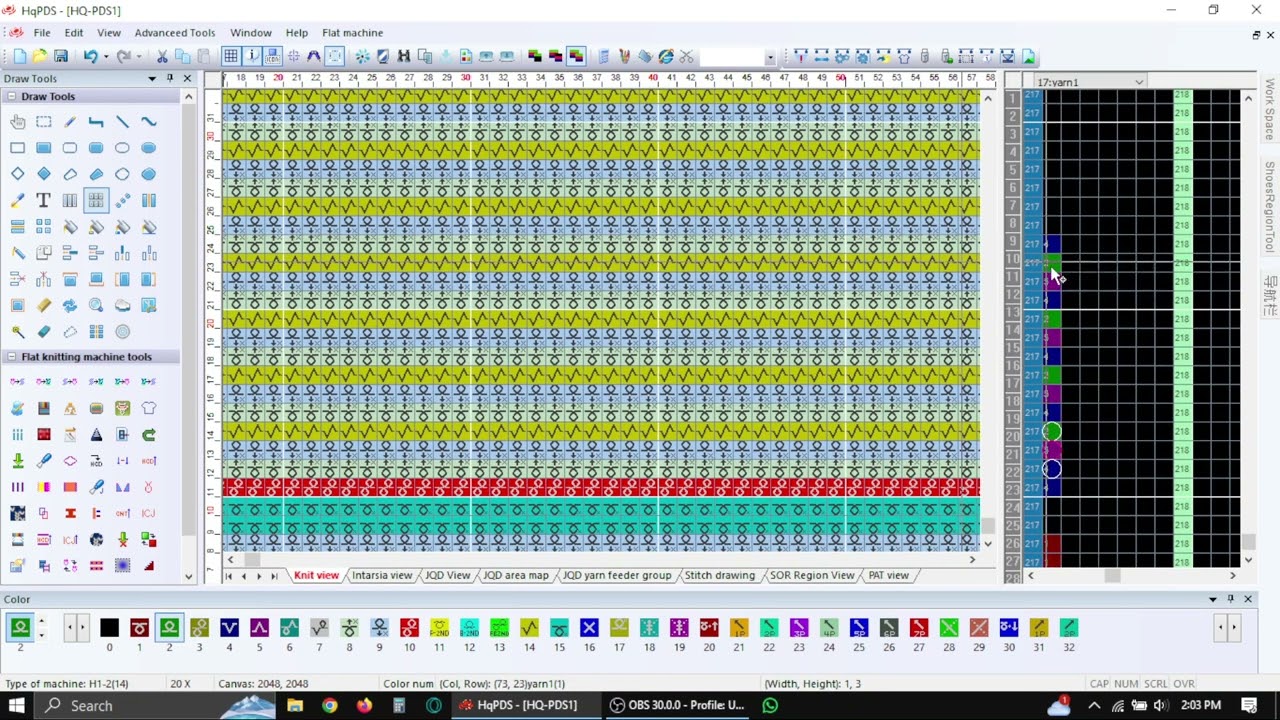Collapse the Flat knitting machine tools section

(12, 357)
